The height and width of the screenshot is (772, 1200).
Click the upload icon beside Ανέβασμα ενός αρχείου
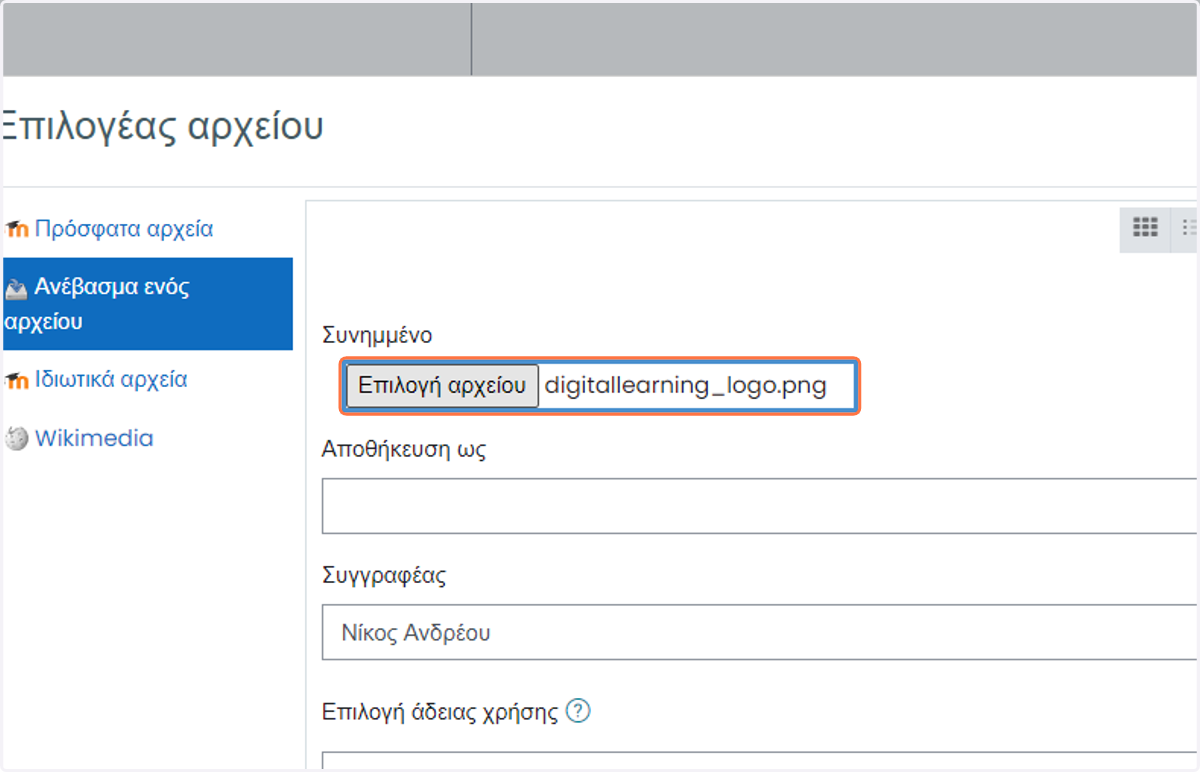point(16,289)
